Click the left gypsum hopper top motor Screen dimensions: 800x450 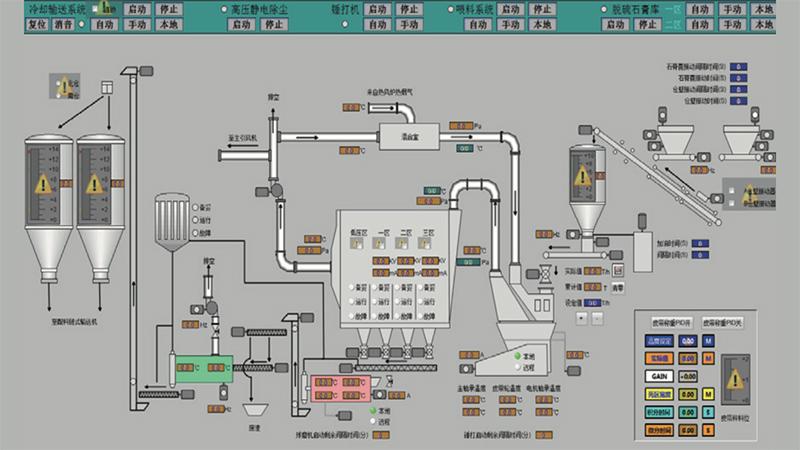pos(662,114)
